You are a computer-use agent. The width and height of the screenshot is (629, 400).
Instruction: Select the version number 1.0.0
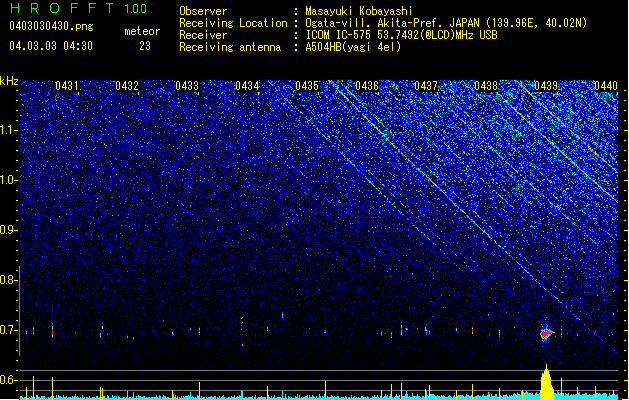tap(136, 9)
